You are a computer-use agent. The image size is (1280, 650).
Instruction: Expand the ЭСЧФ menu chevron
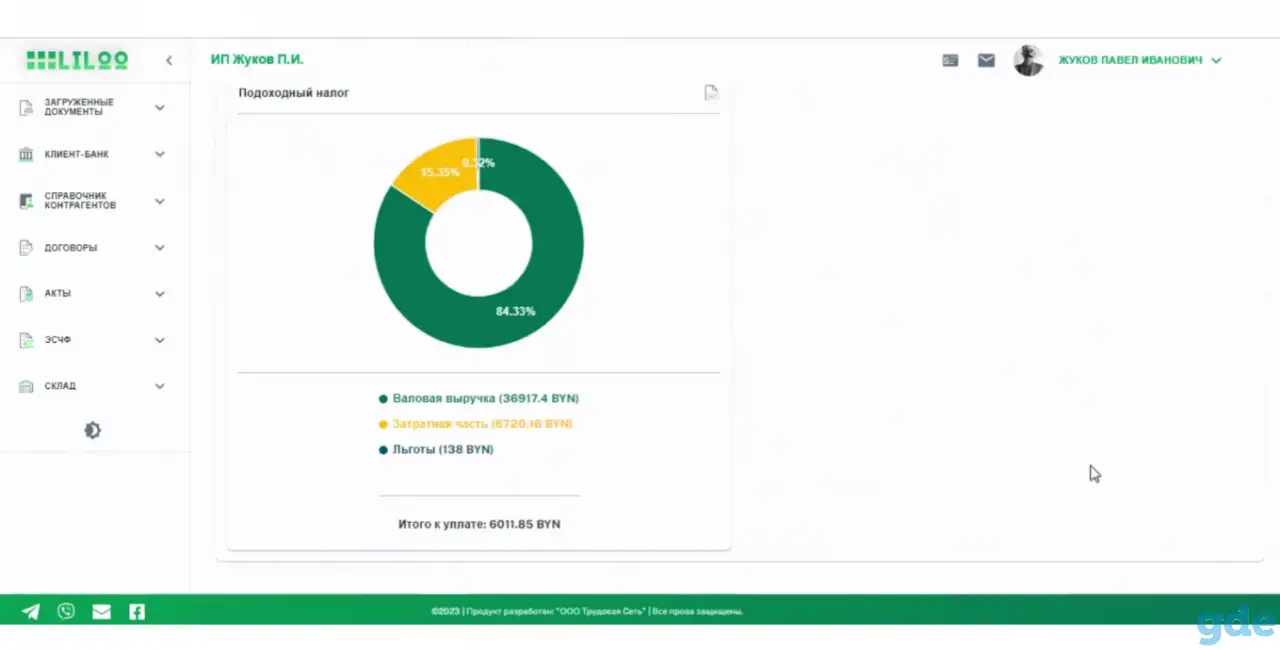(x=160, y=340)
